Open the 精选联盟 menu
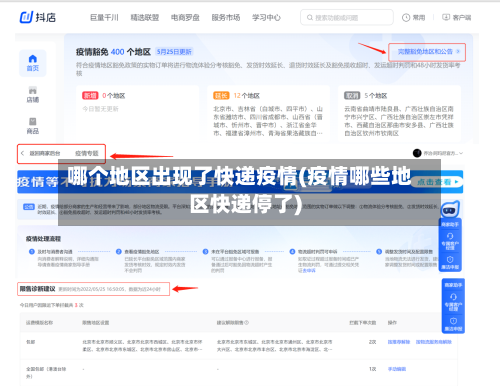The height and width of the screenshot is (386, 500). click(145, 17)
